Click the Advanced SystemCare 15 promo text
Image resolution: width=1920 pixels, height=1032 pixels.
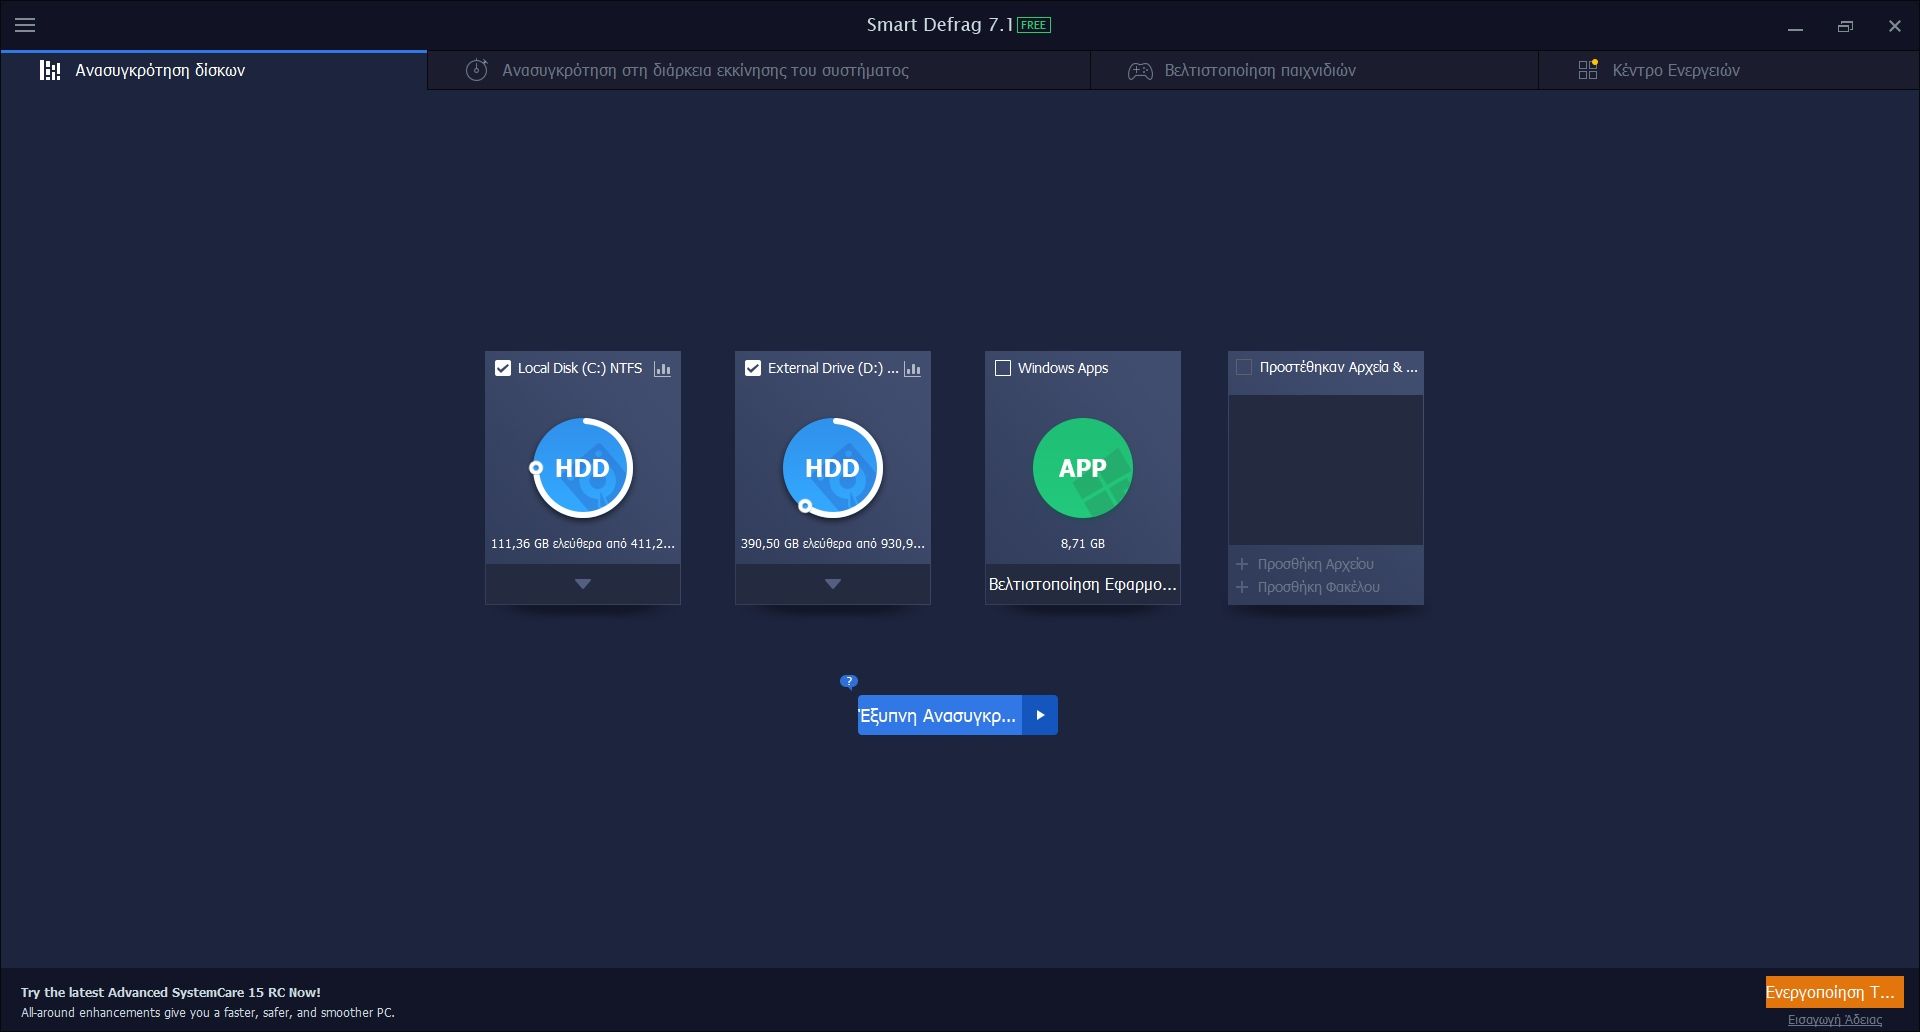pos(171,993)
